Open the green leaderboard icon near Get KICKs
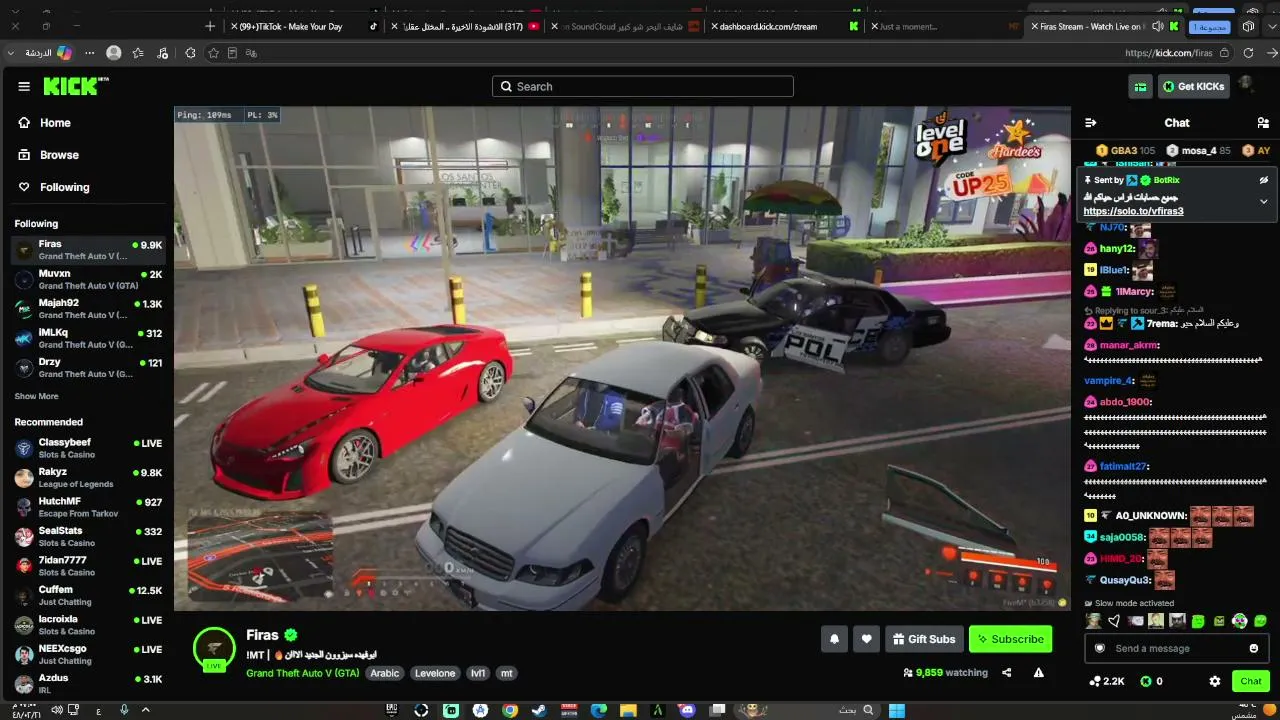Image resolution: width=1280 pixels, height=720 pixels. [1140, 87]
